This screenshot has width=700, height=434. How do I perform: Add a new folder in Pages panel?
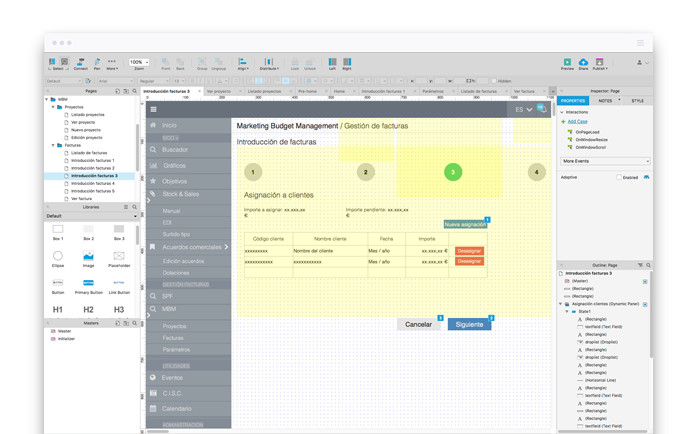(126, 91)
